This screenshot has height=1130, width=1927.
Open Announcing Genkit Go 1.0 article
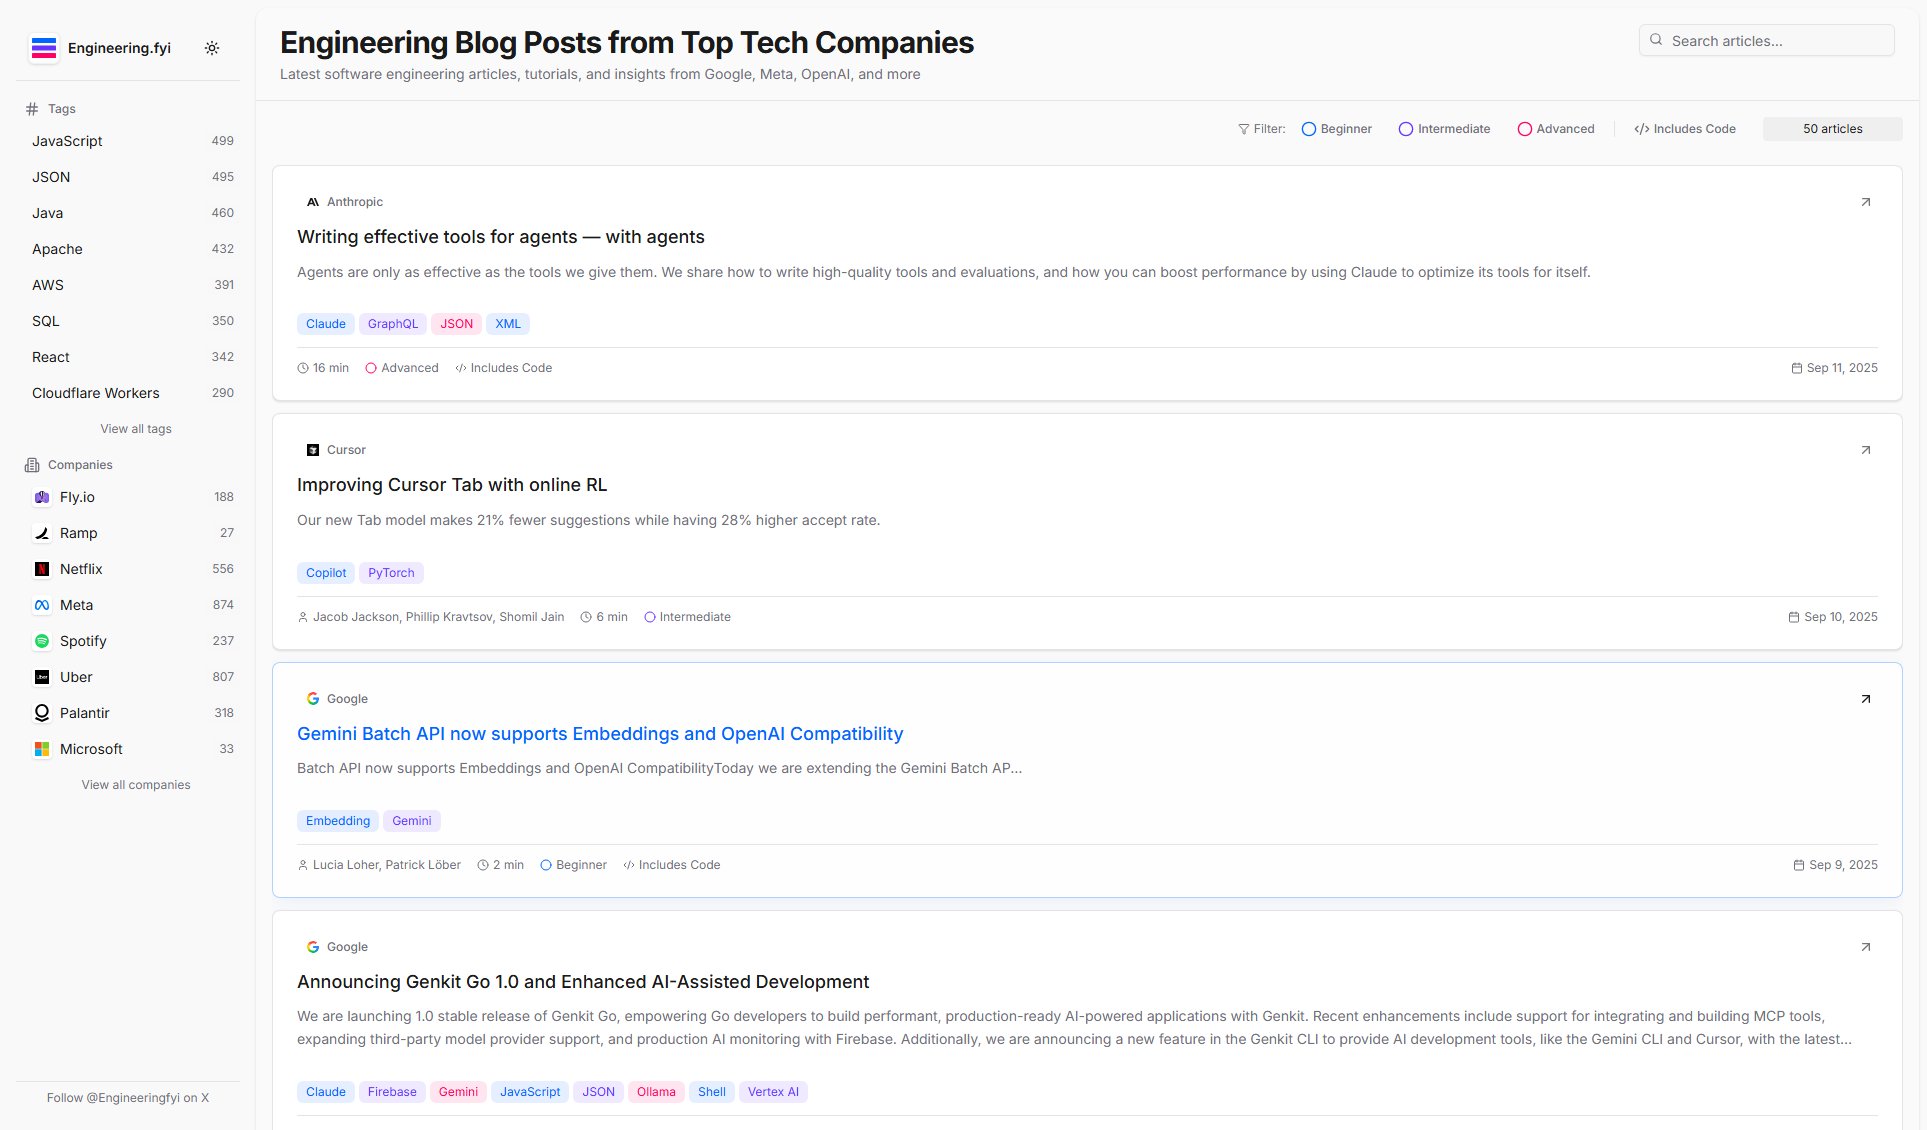click(x=583, y=982)
